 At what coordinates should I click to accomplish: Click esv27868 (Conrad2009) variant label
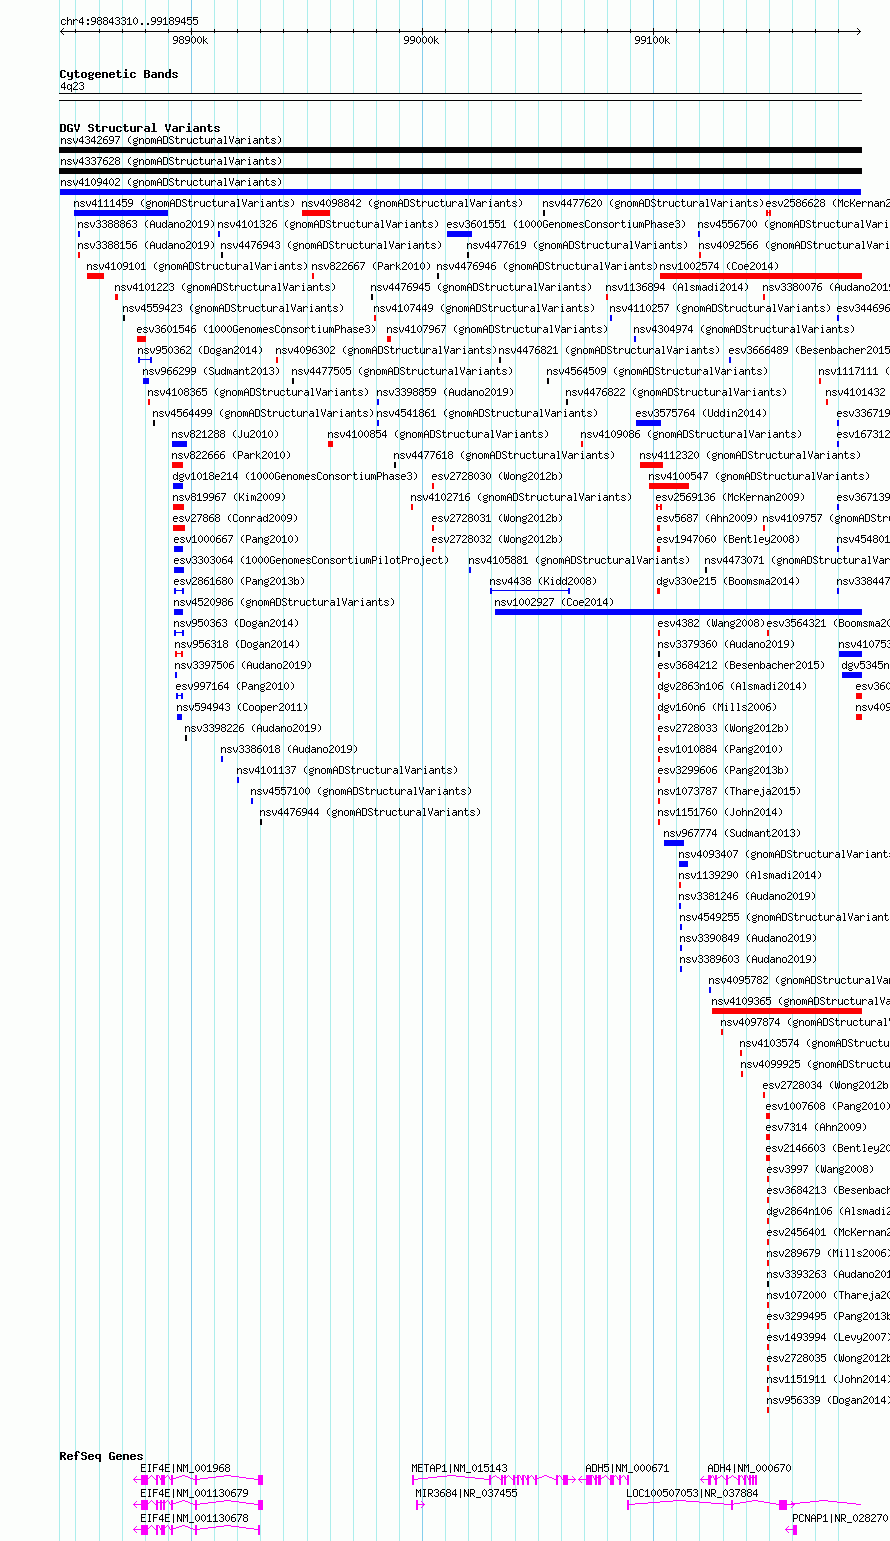coord(235,518)
